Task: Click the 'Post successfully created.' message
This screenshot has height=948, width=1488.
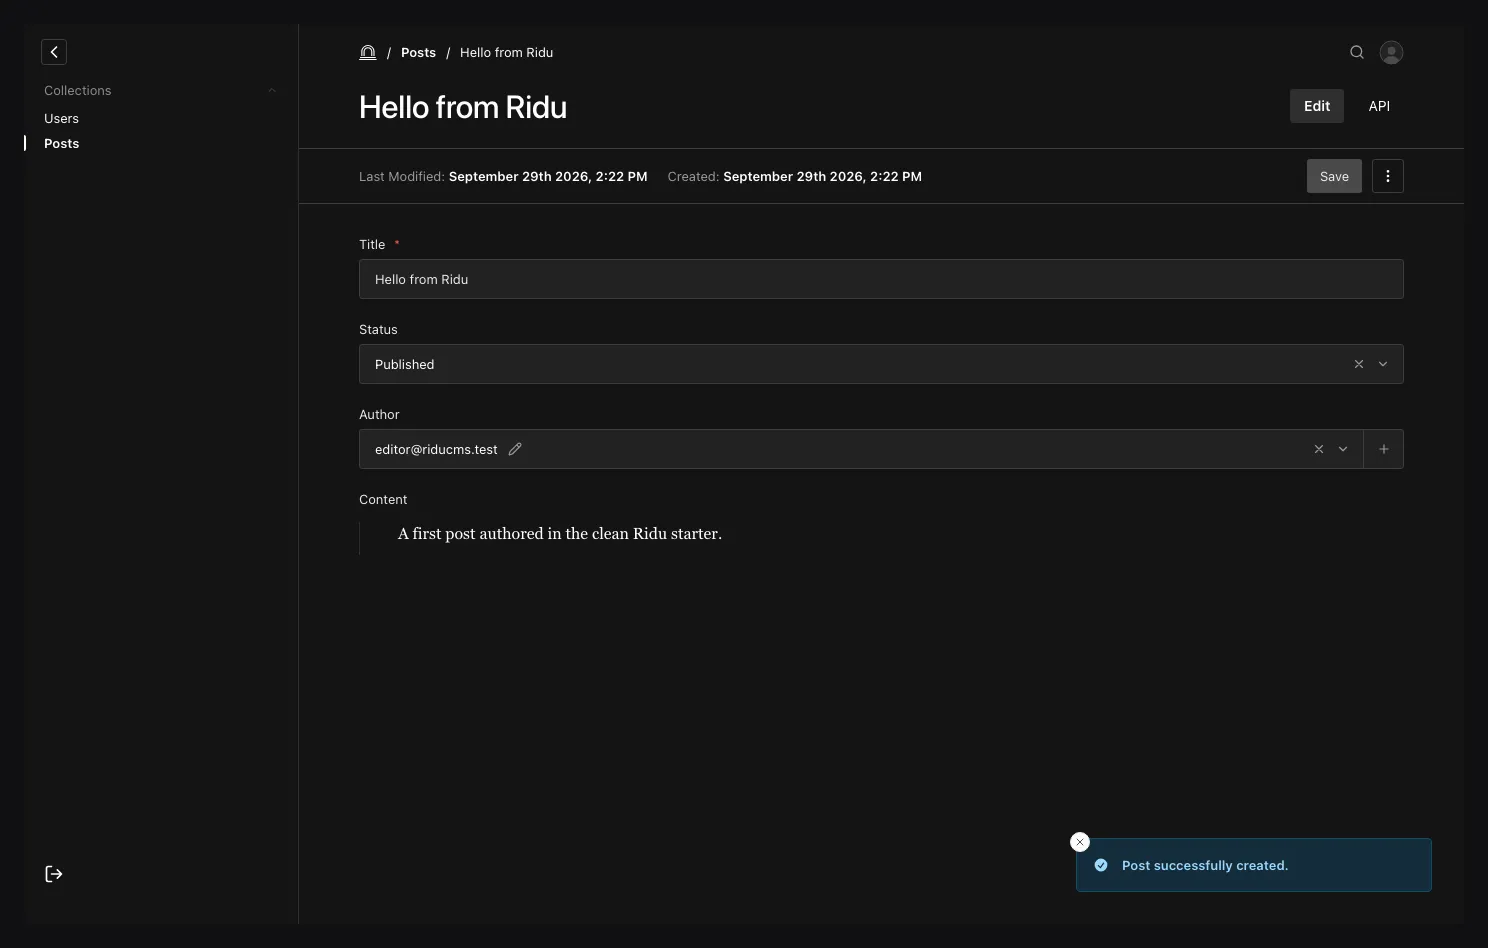Action: [x=1205, y=865]
